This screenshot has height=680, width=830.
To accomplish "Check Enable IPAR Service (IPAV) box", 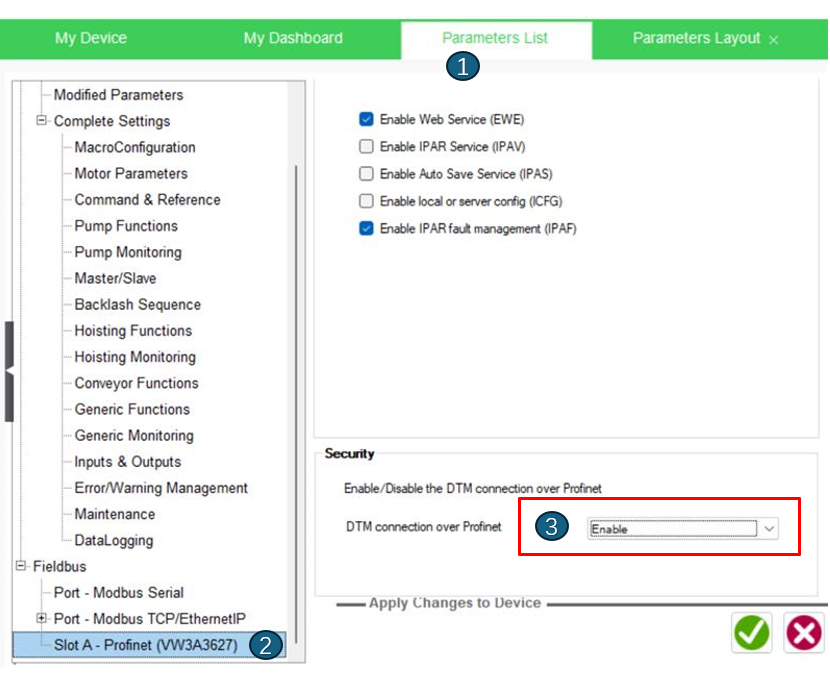I will click(x=366, y=146).
